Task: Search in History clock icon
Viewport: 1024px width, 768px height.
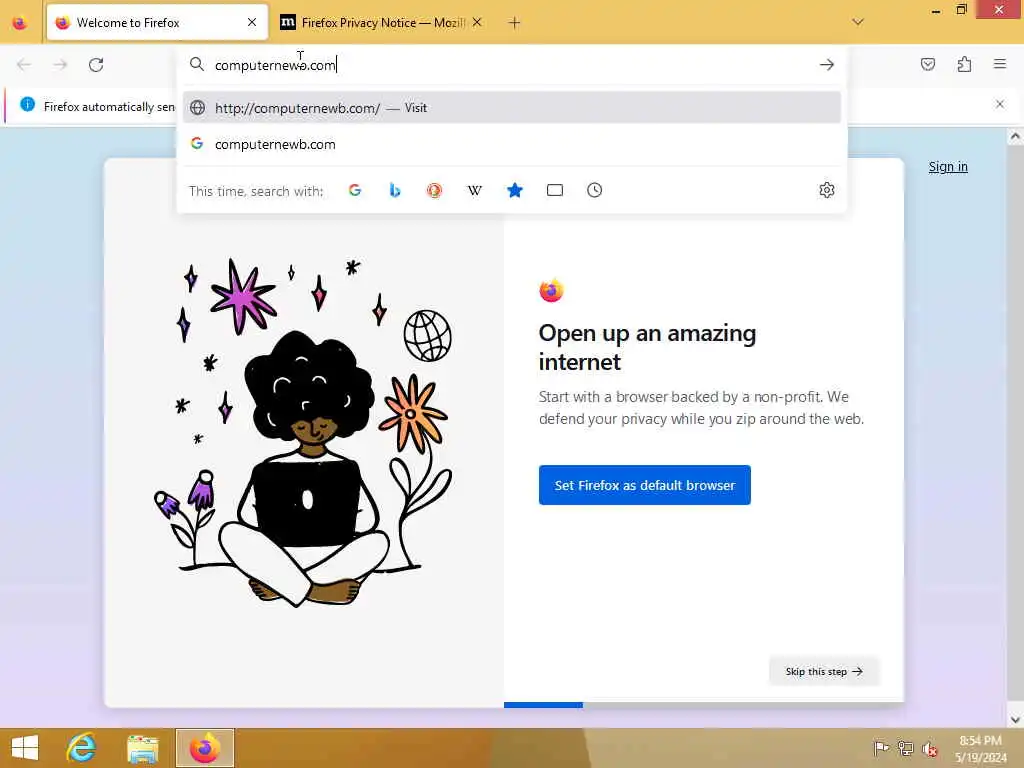Action: (594, 190)
